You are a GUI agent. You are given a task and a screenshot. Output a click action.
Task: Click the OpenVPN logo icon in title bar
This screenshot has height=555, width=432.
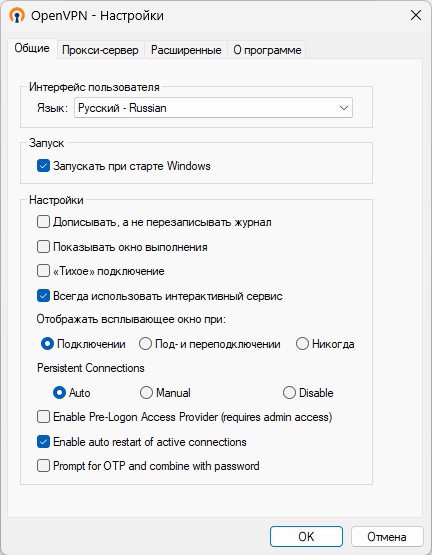pyautogui.click(x=17, y=16)
